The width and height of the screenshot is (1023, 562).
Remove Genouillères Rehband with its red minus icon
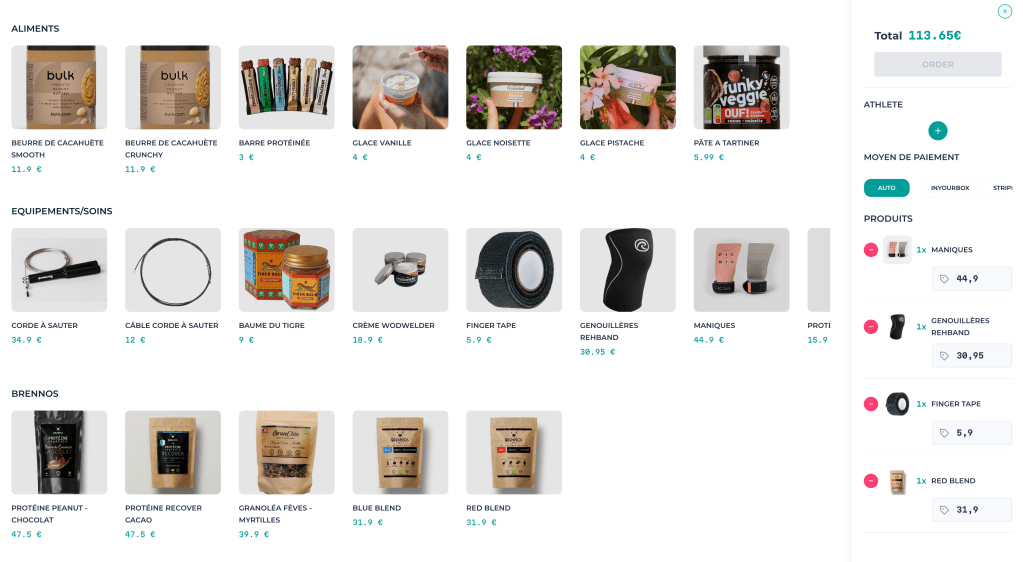(870, 327)
